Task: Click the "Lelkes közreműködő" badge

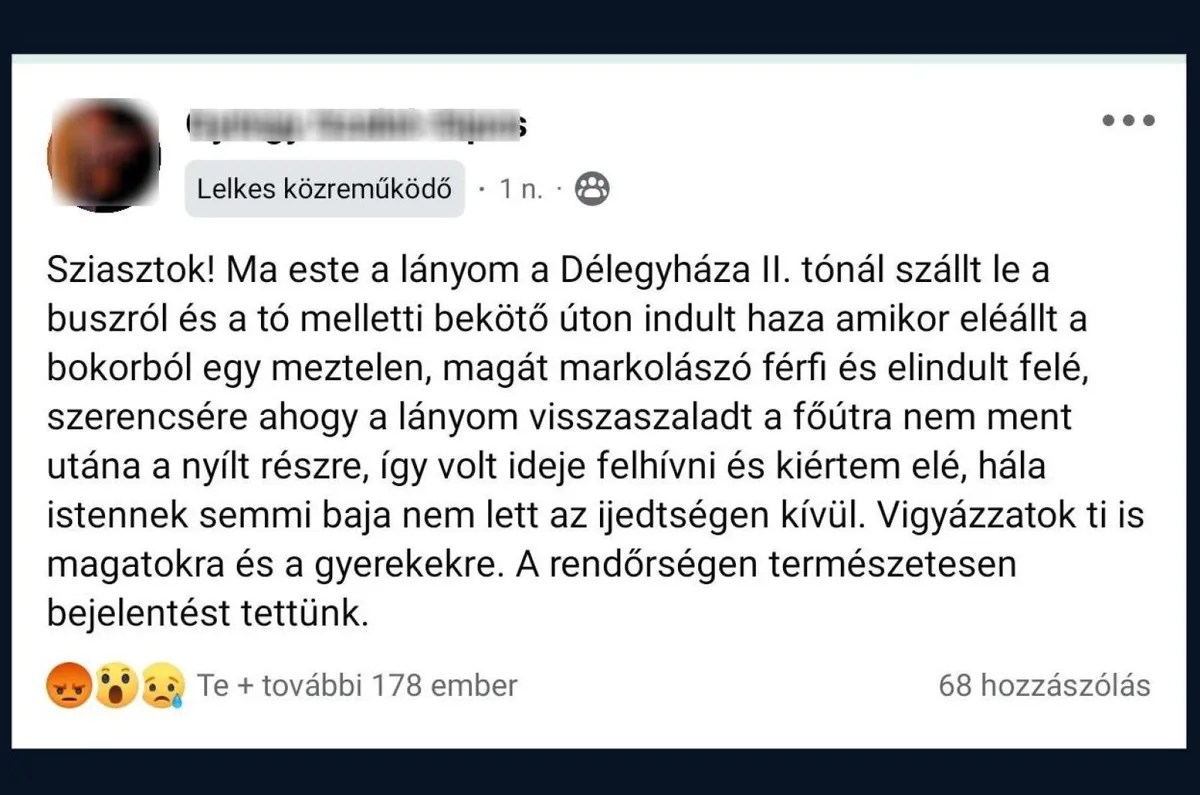Action: tap(324, 189)
